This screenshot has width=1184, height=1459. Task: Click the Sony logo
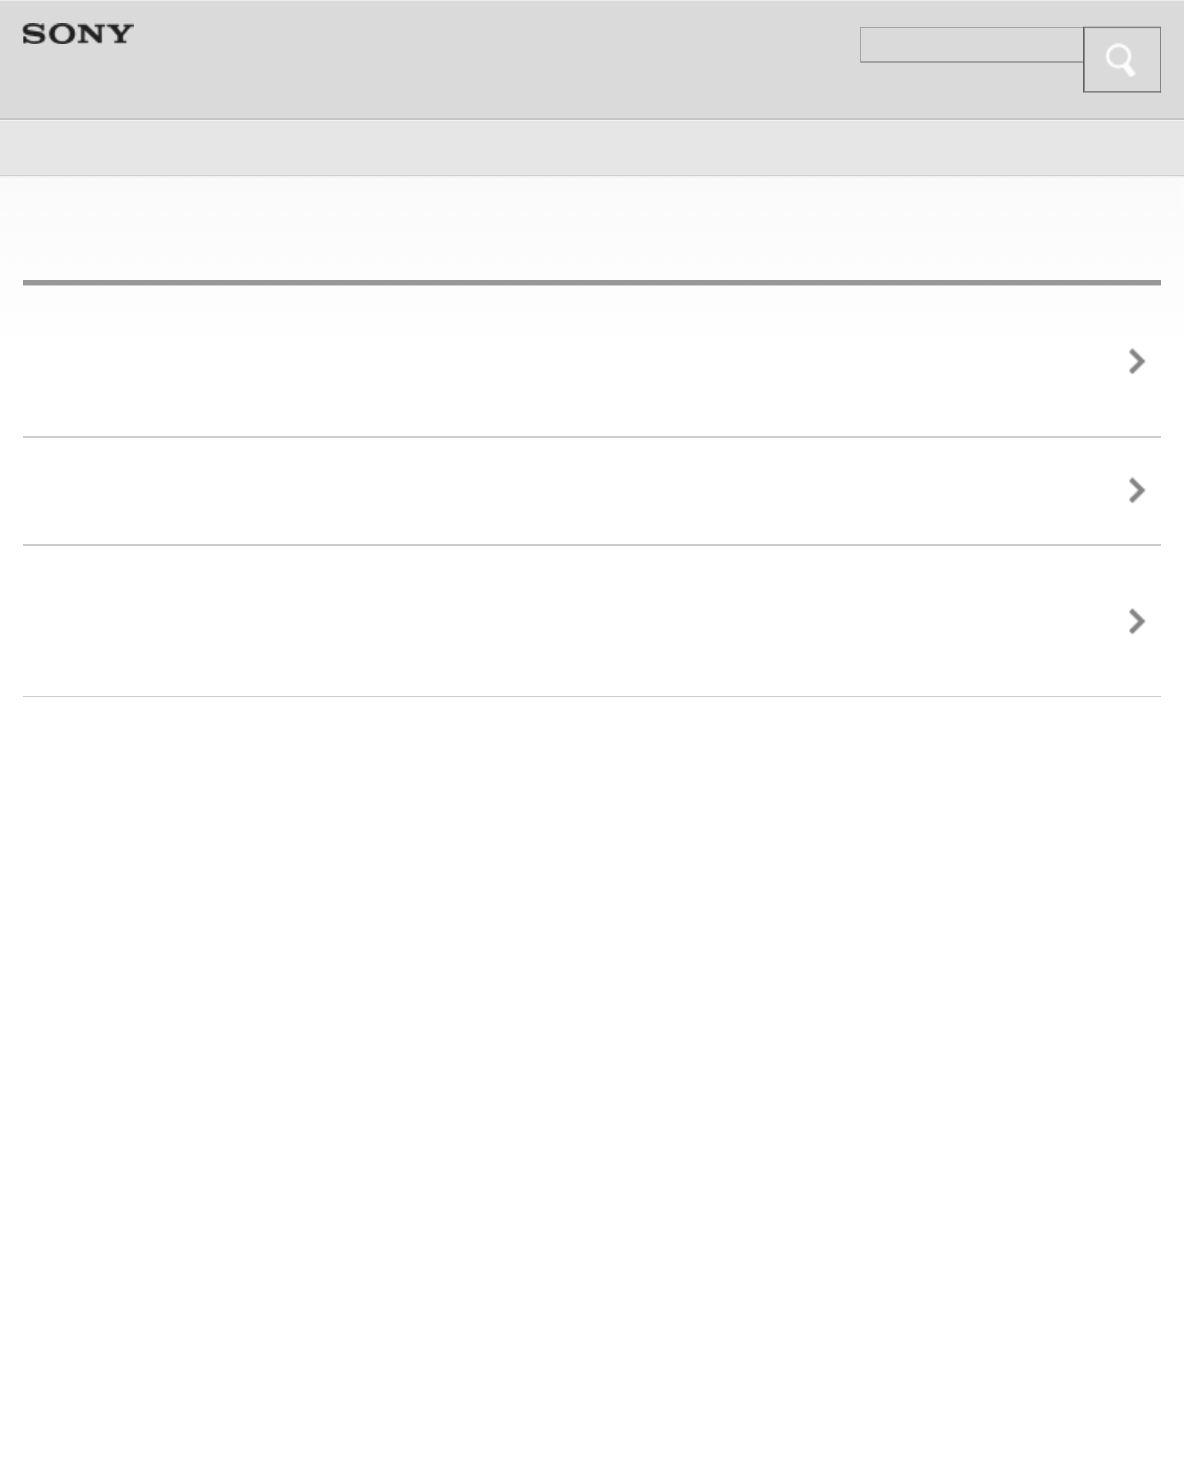[x=78, y=34]
